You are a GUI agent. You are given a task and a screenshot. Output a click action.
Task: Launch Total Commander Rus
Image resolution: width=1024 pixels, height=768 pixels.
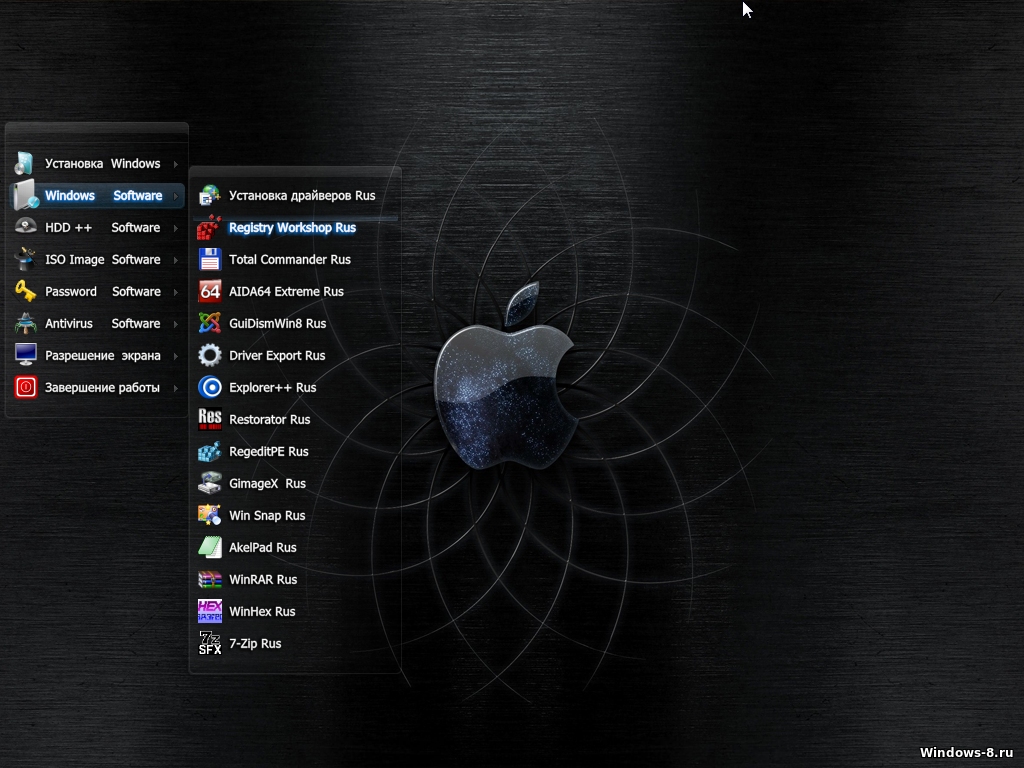pyautogui.click(x=295, y=259)
